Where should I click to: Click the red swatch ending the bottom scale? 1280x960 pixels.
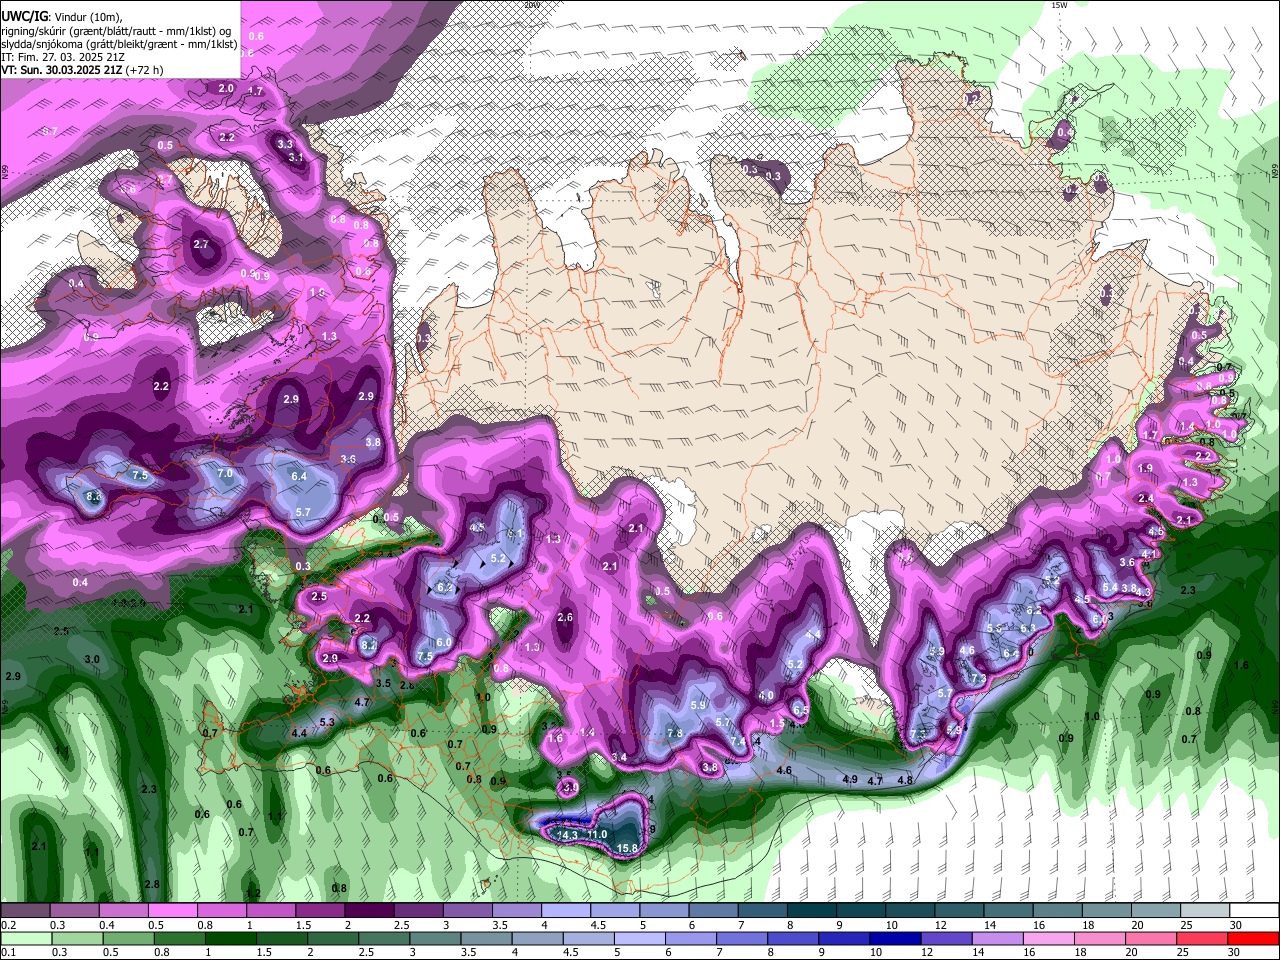click(x=1253, y=938)
